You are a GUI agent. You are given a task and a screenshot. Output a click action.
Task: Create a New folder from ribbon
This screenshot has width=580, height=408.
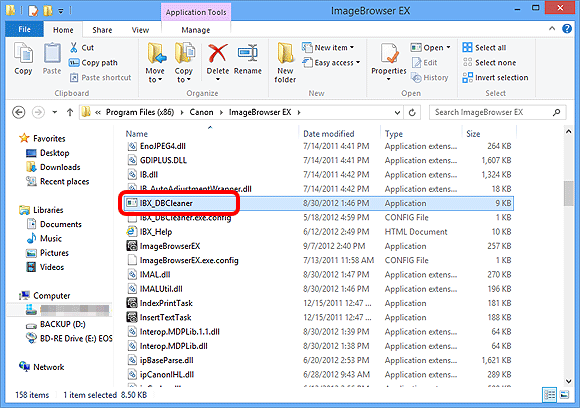[285, 63]
